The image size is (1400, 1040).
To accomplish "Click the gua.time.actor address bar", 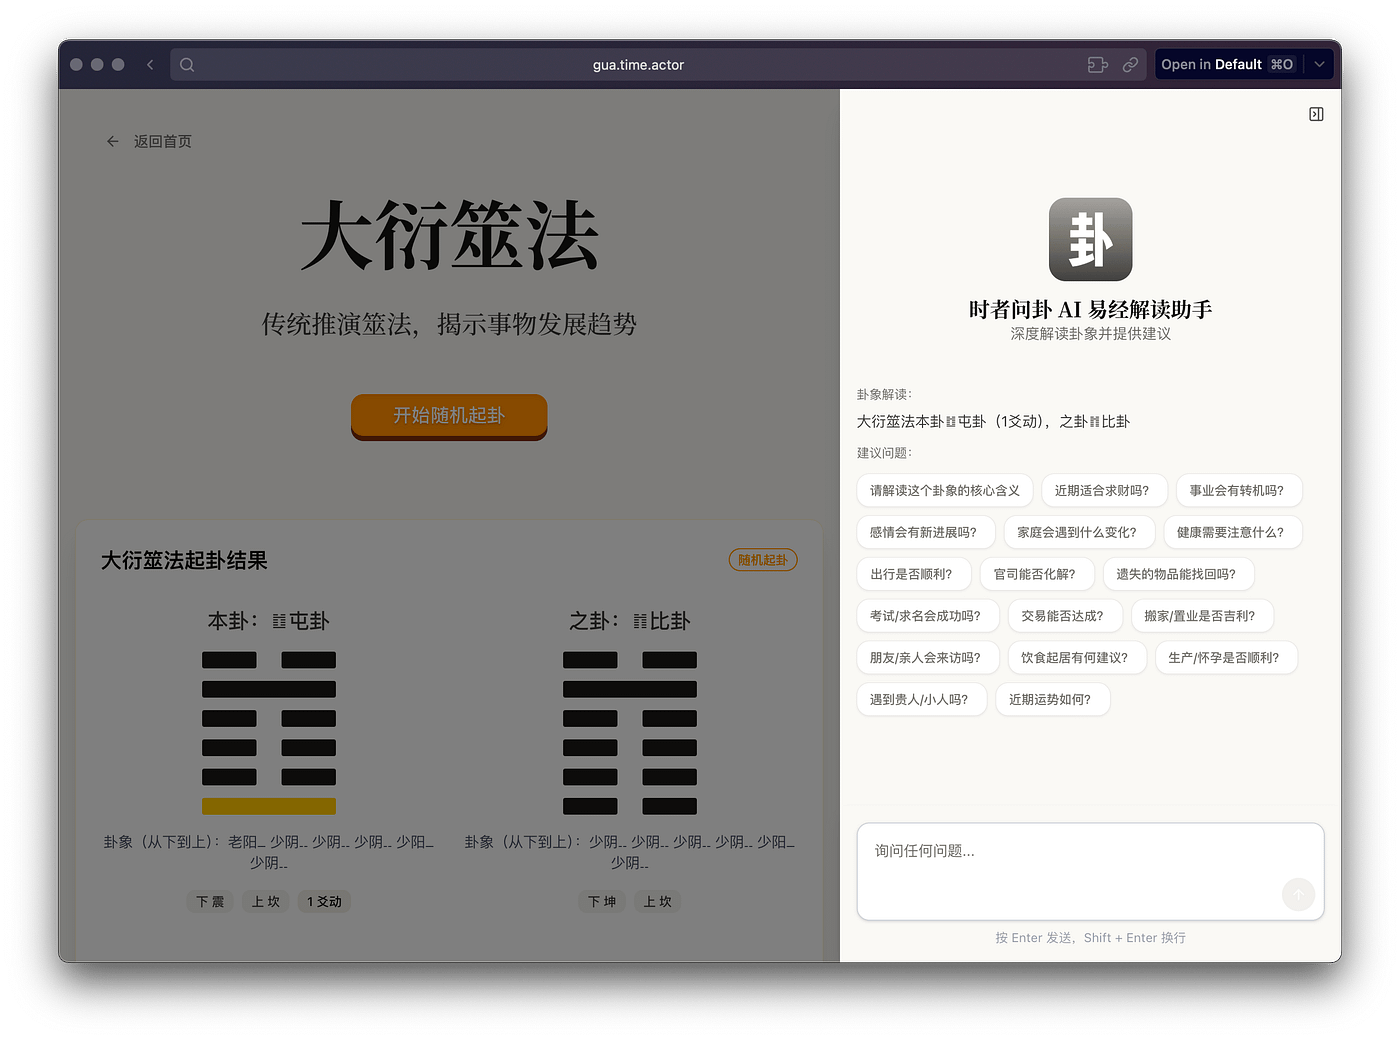I will click(x=638, y=65).
